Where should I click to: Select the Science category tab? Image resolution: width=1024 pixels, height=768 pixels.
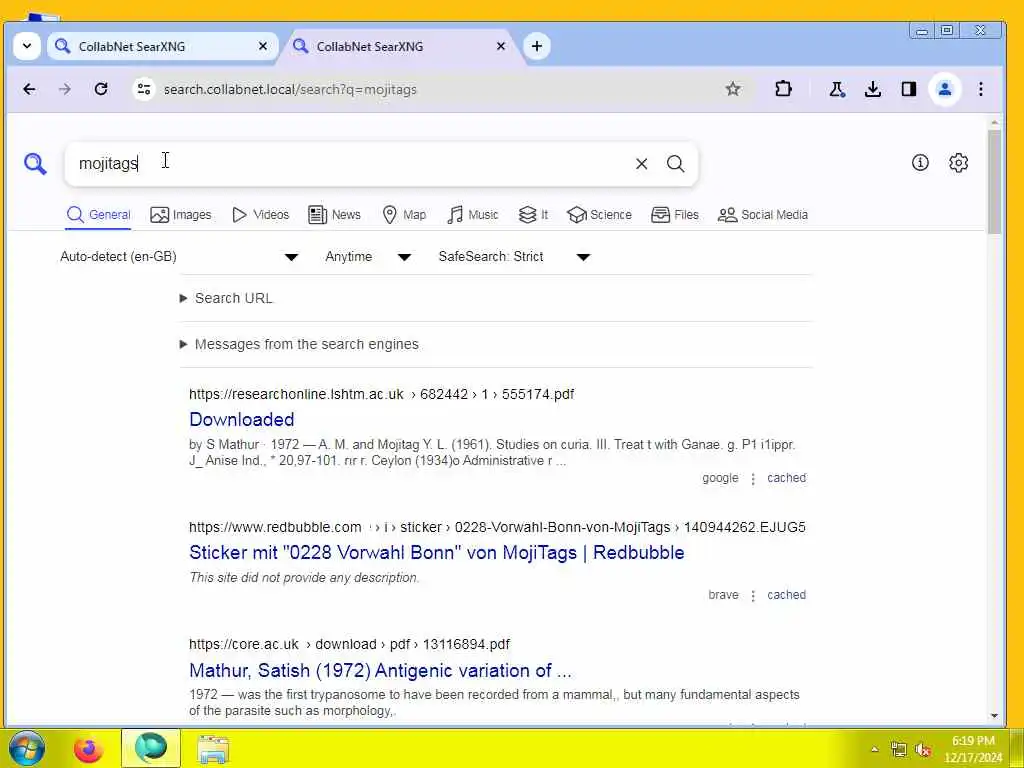click(x=600, y=215)
